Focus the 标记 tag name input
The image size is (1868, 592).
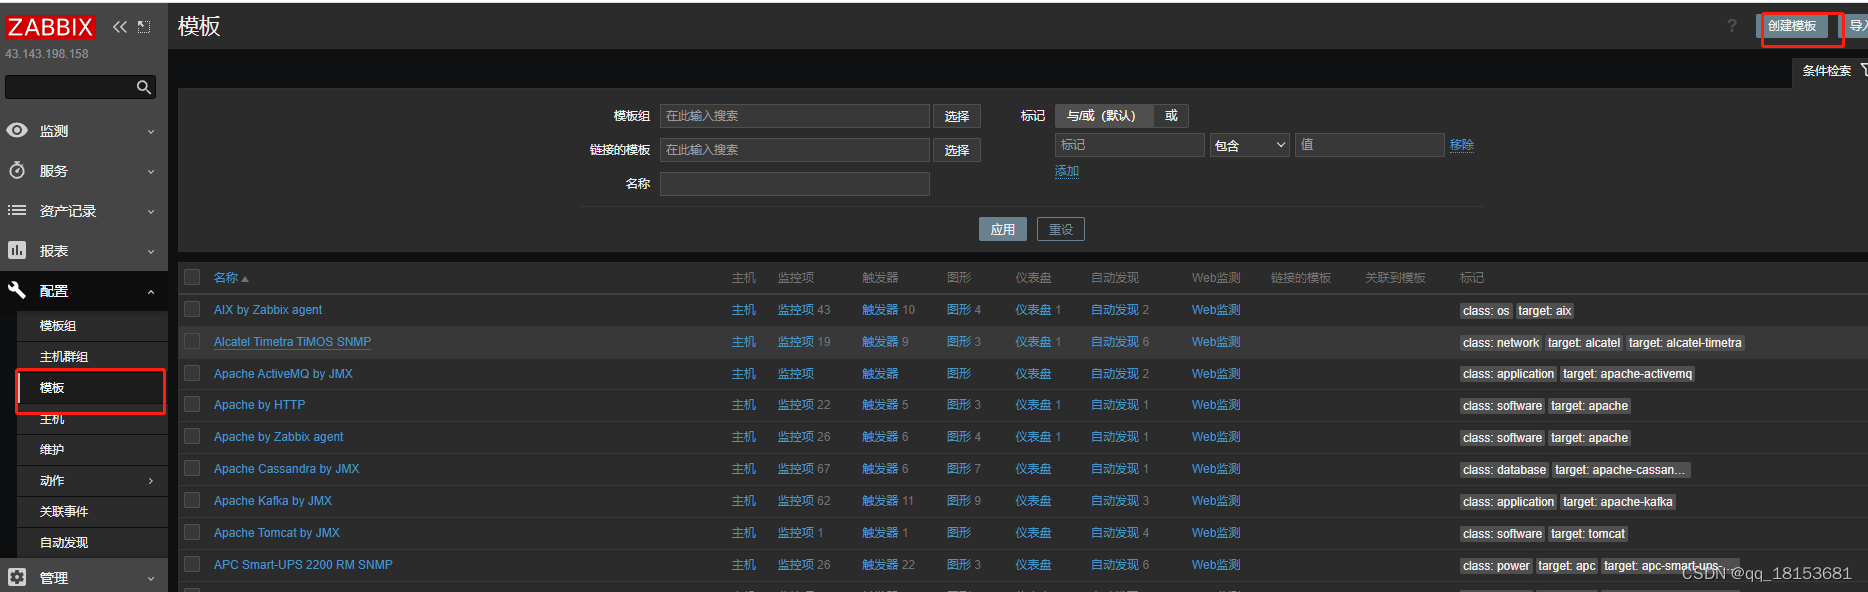1130,145
